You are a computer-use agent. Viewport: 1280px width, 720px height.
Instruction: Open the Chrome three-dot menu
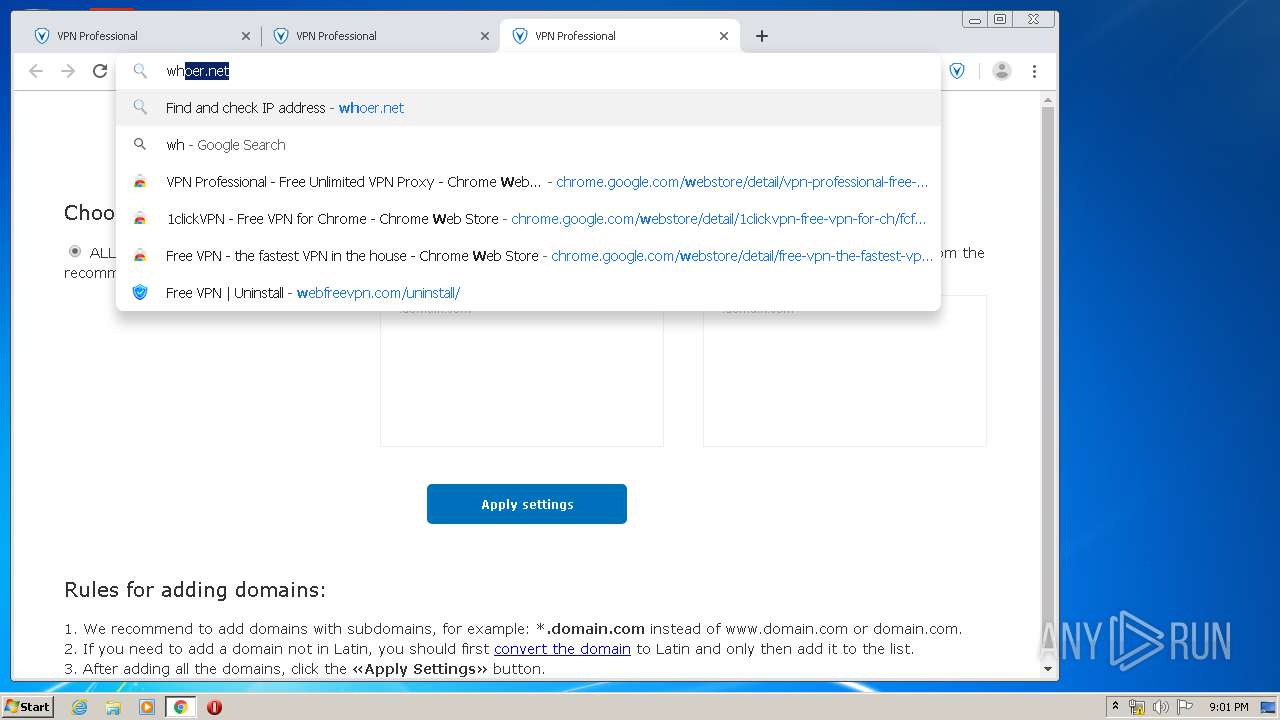pyautogui.click(x=1034, y=71)
